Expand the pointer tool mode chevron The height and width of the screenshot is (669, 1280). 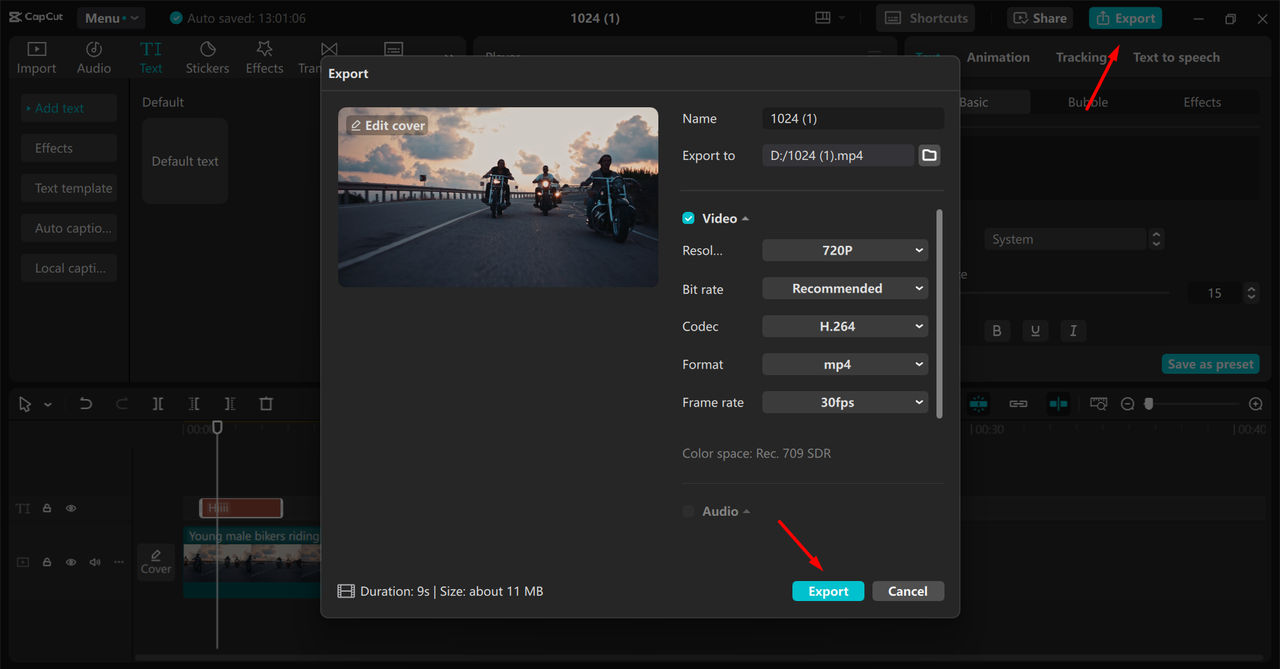pyautogui.click(x=48, y=405)
